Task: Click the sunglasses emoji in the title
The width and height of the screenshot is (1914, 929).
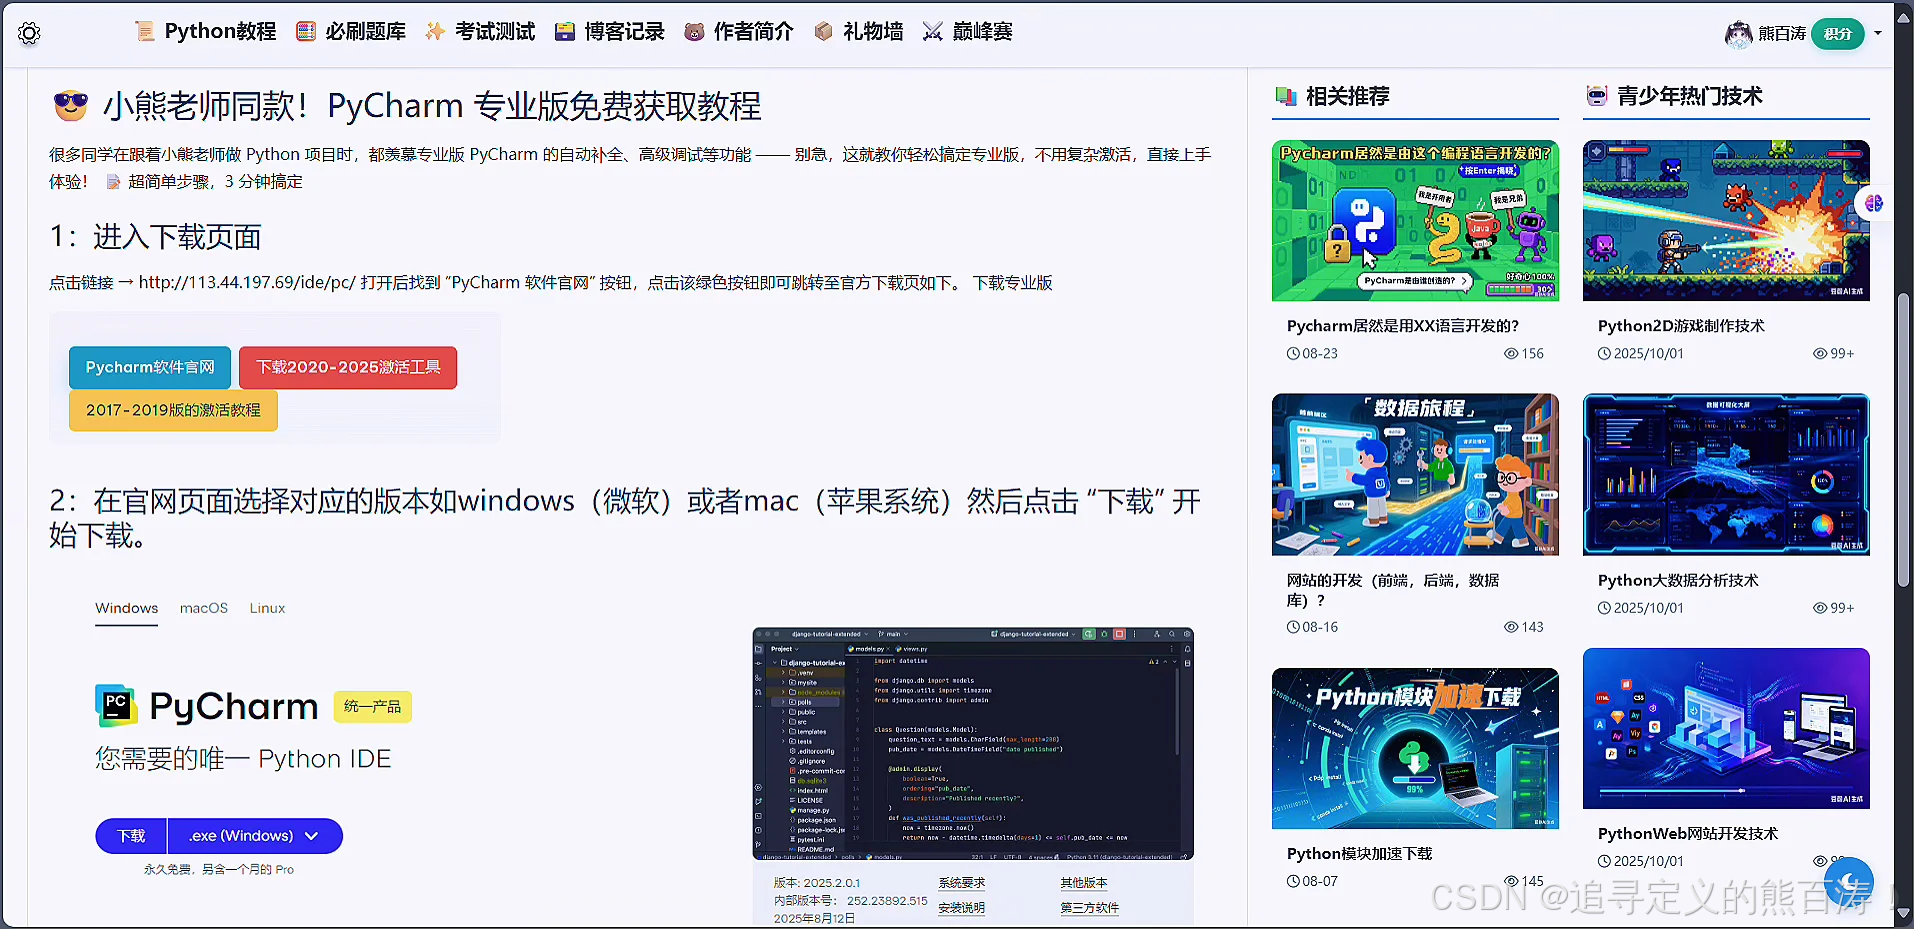Action: [71, 105]
